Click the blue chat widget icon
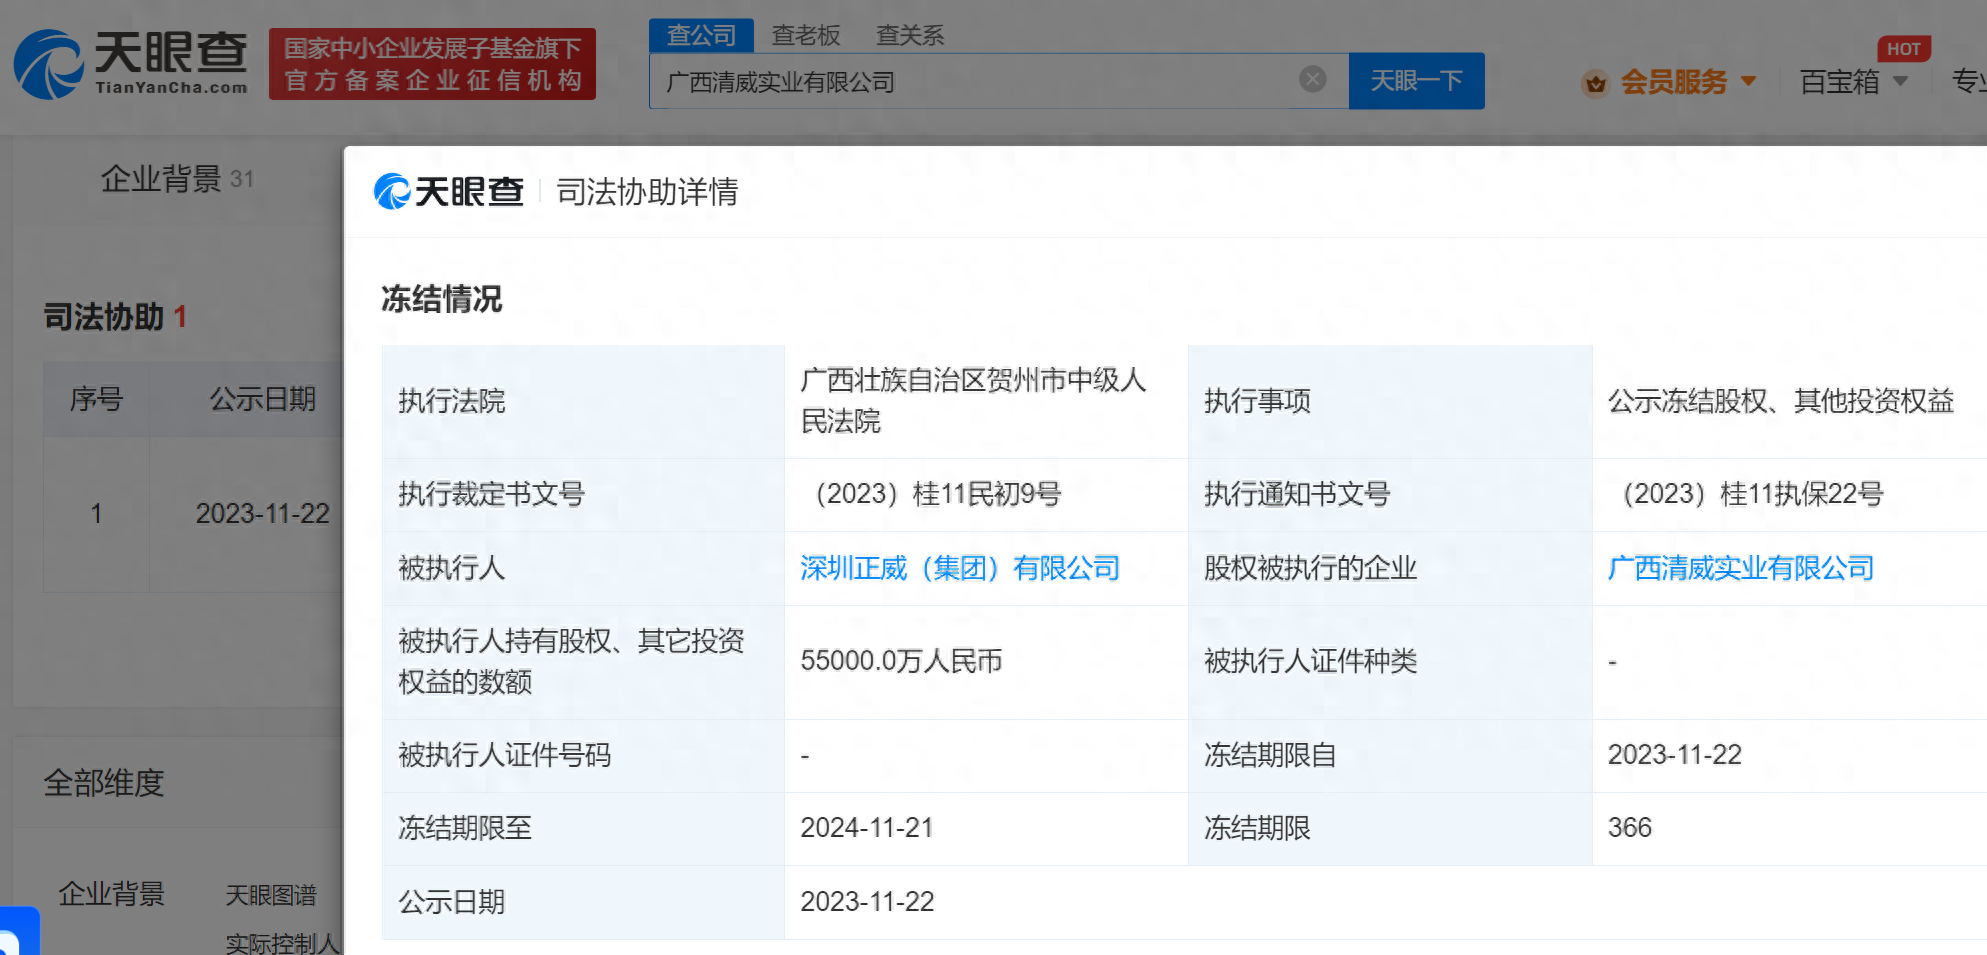 (x=18, y=932)
